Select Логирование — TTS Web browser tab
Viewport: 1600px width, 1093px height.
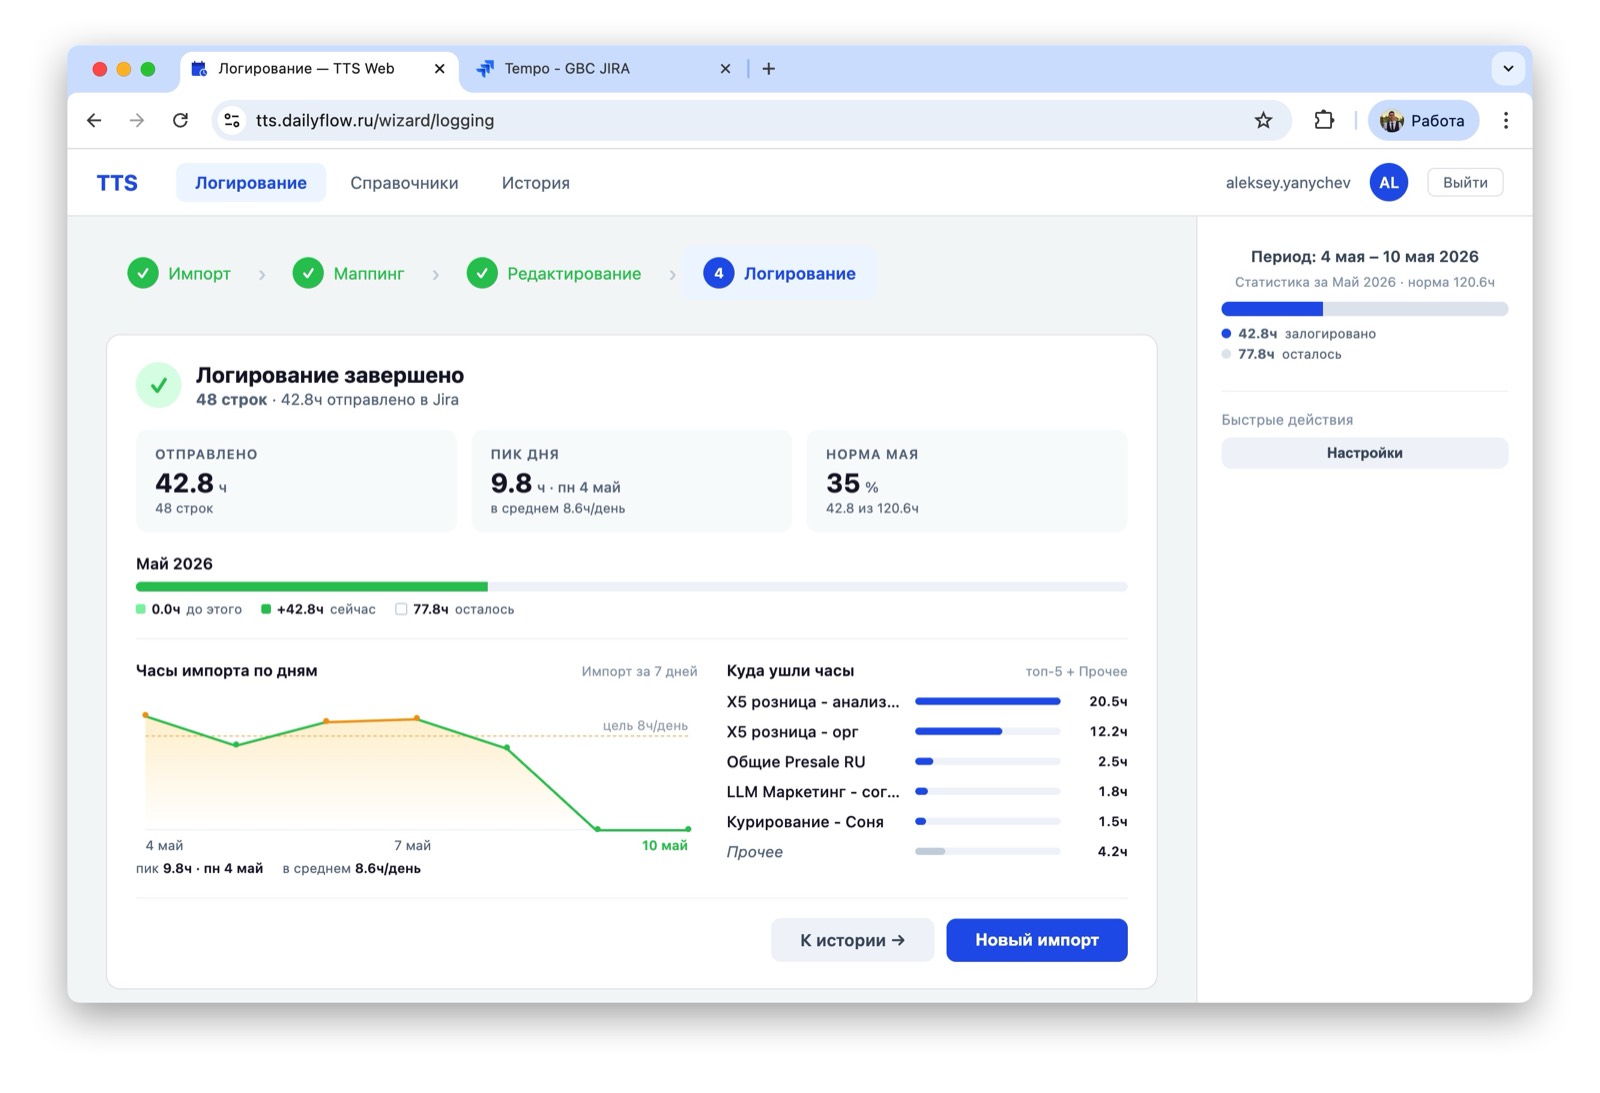click(318, 69)
